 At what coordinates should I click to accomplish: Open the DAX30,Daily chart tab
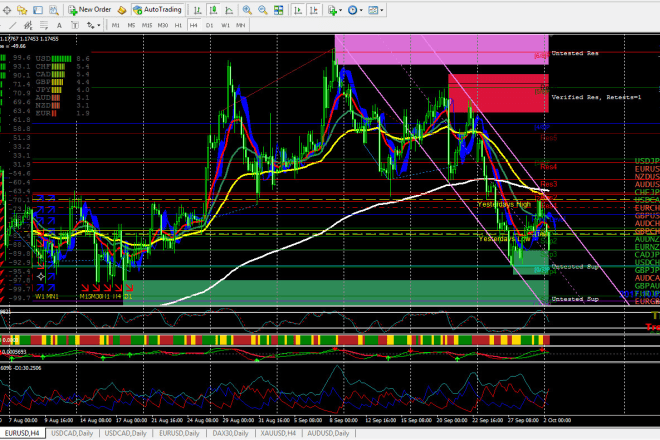[x=231, y=433]
